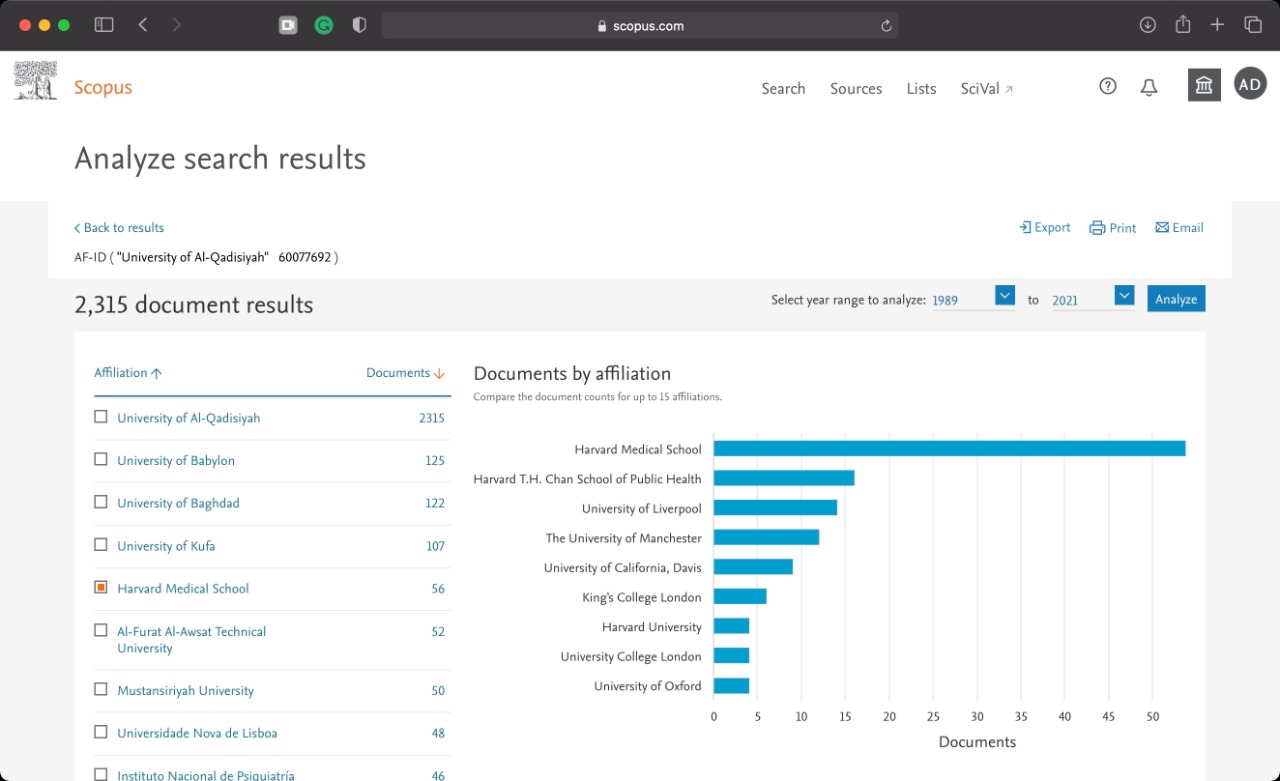Screen dimensions: 1280x781
Task: Check Al-Furat Al-Awsat Technical University checkbox
Action: [101, 630]
